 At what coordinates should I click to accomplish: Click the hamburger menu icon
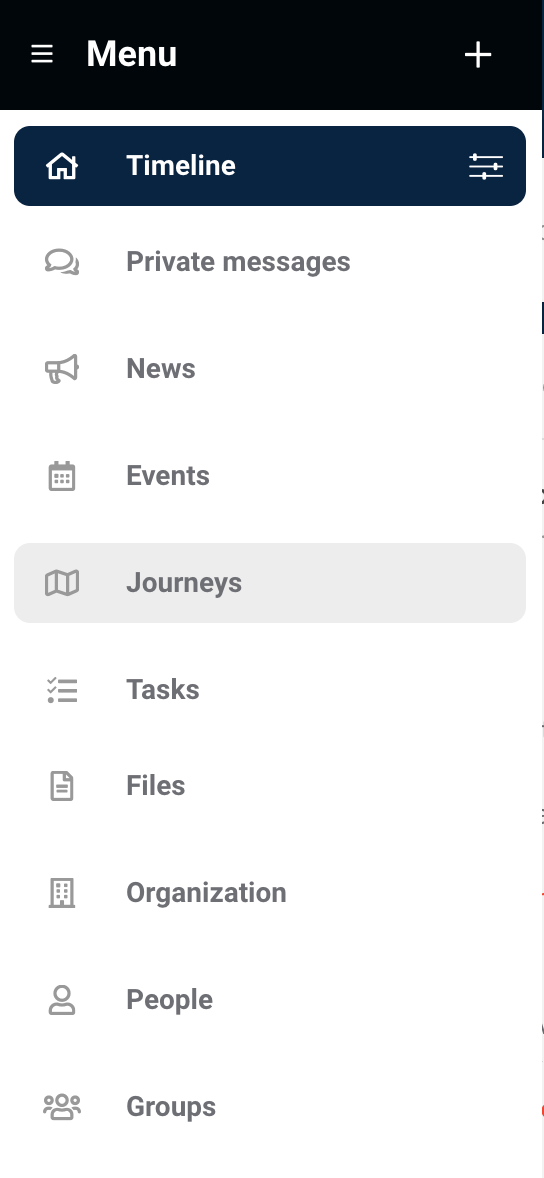[x=42, y=54]
